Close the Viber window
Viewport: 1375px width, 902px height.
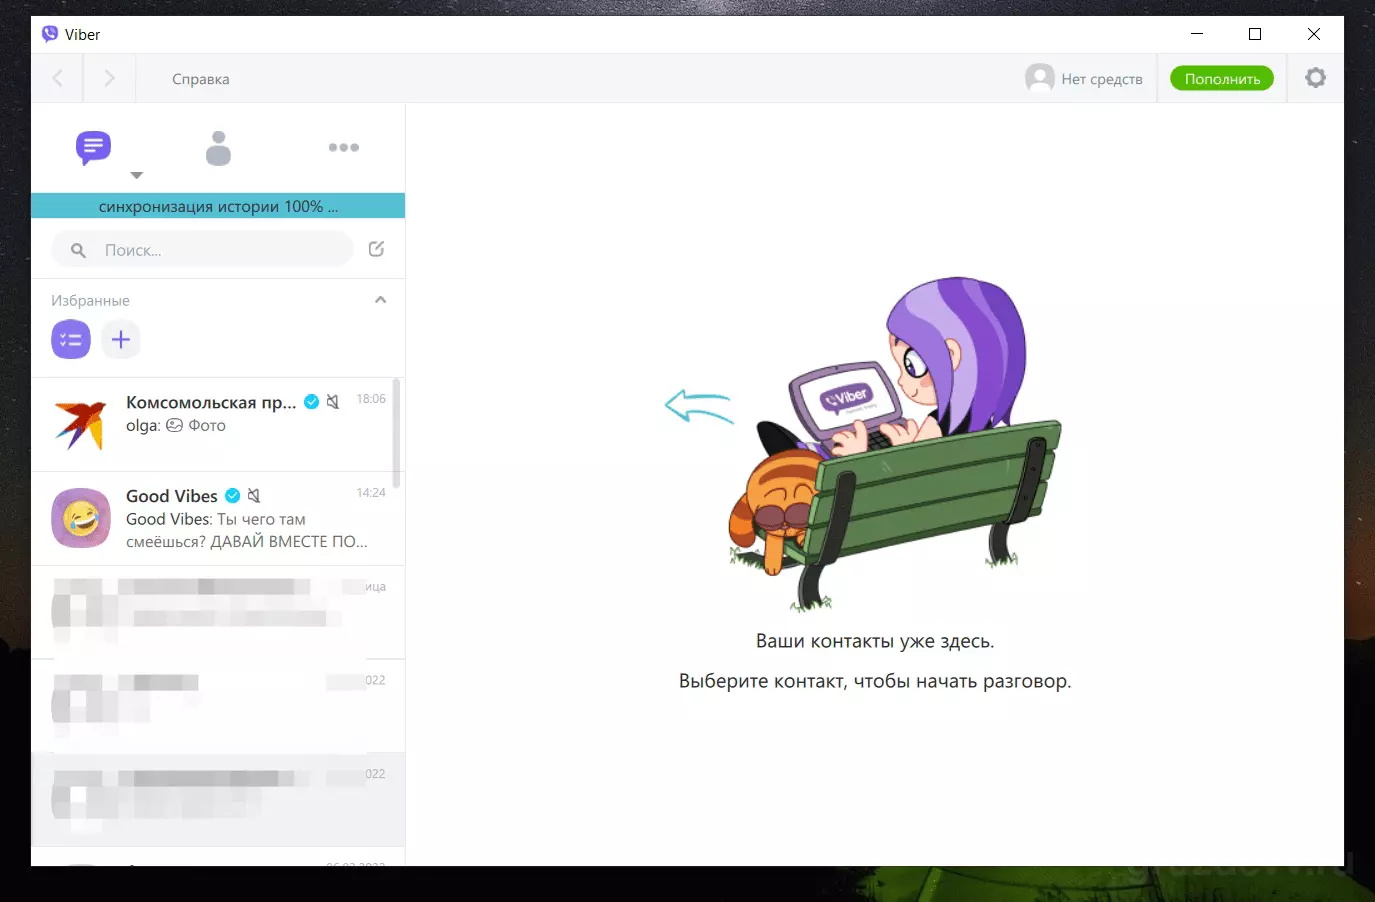click(x=1314, y=34)
